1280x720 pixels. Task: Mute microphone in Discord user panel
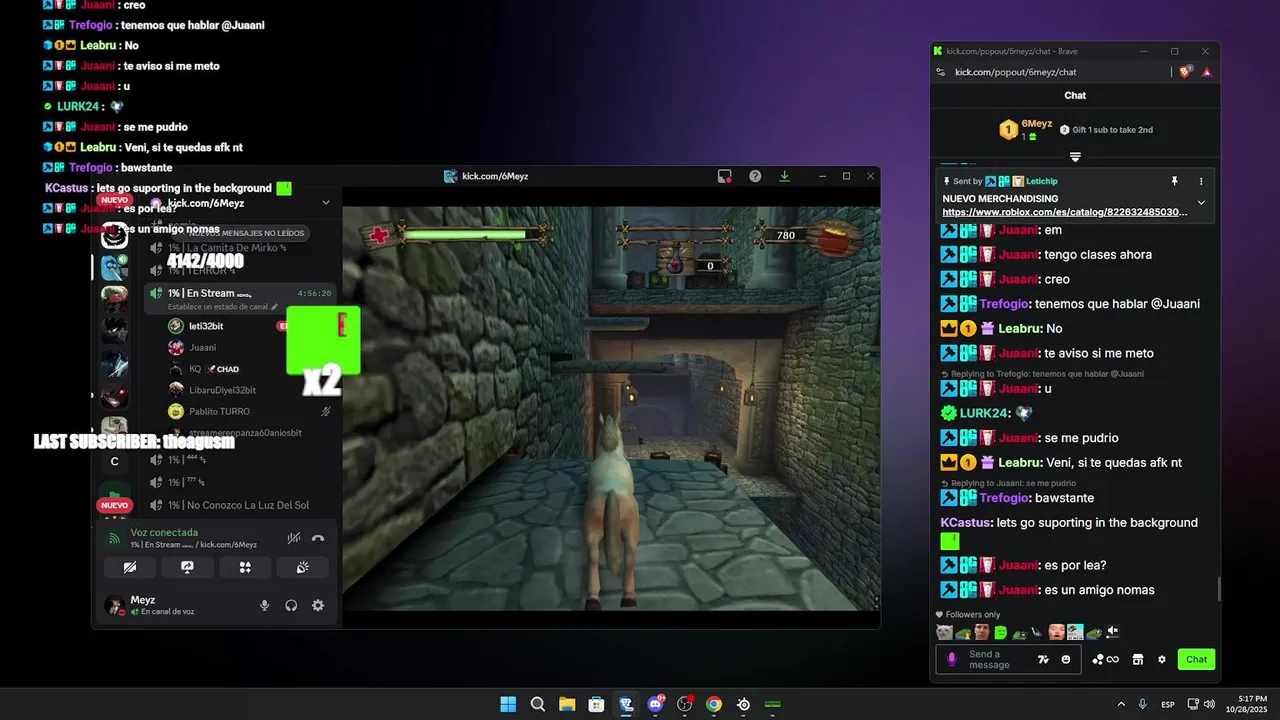click(x=265, y=605)
